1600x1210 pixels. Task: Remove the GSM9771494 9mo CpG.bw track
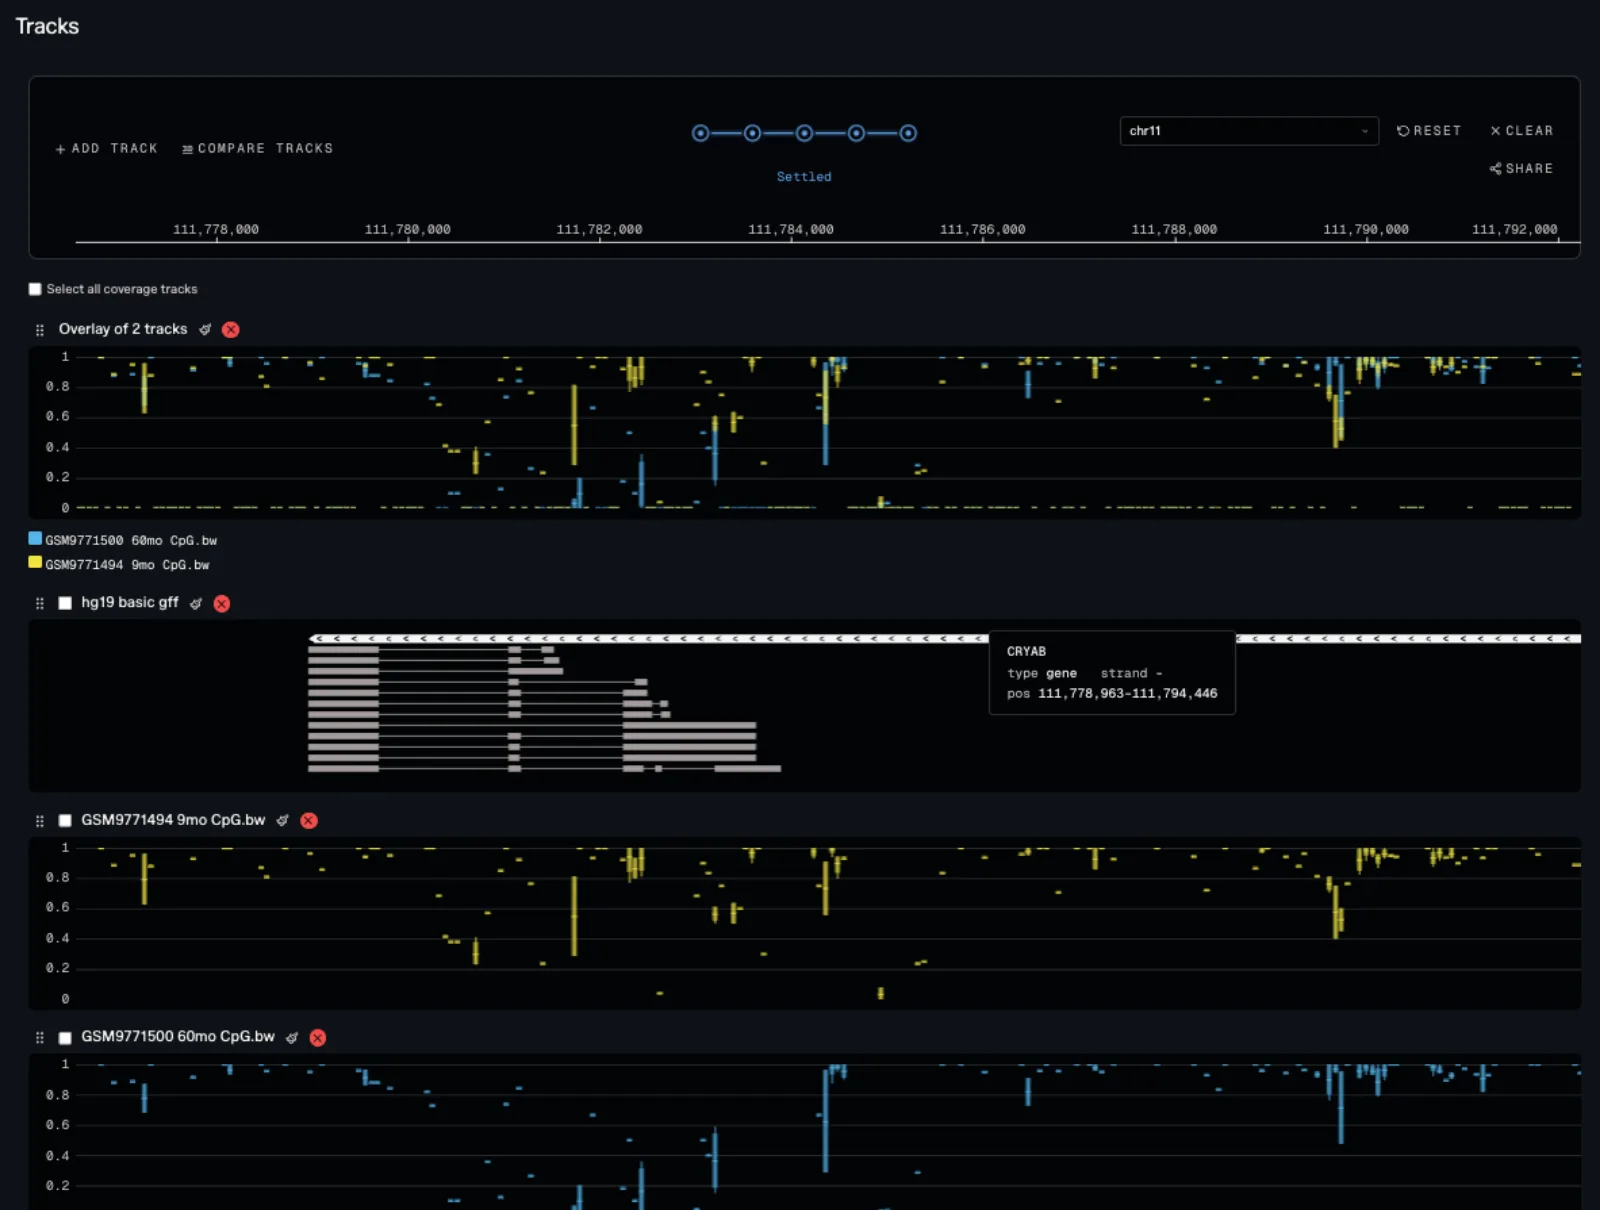pyautogui.click(x=309, y=821)
